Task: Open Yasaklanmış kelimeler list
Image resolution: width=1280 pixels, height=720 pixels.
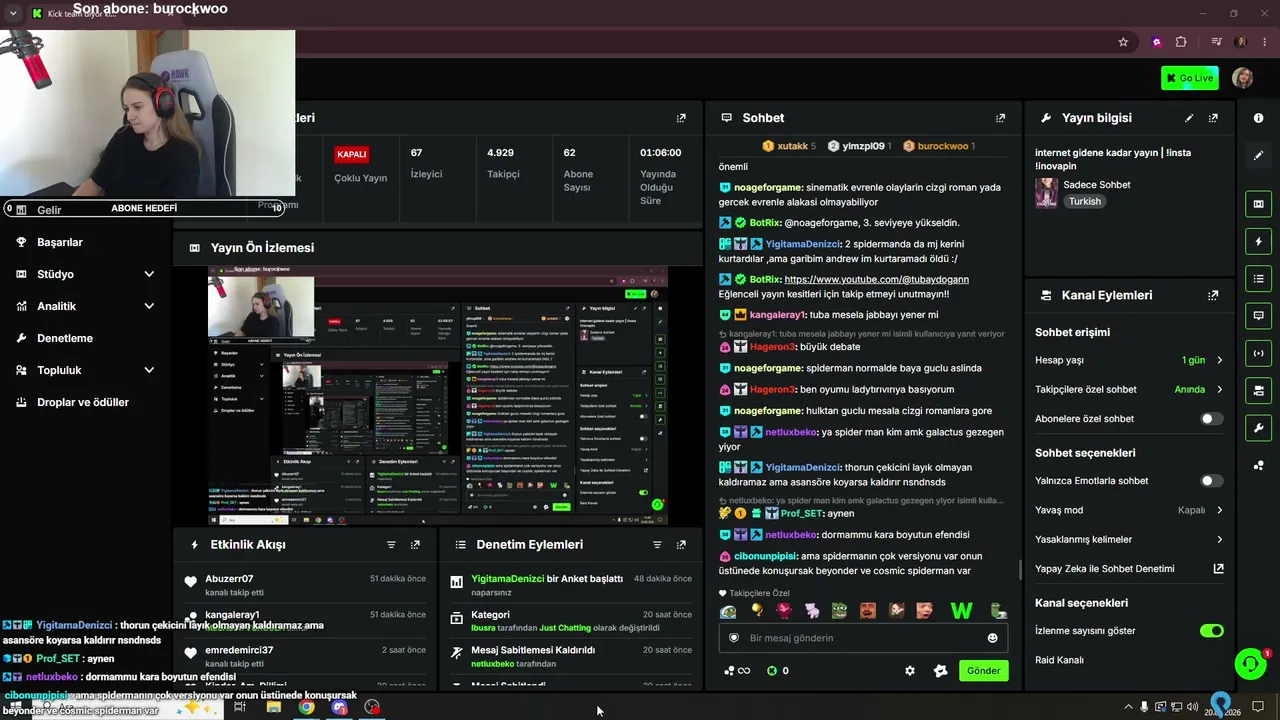Action: coord(1129,540)
